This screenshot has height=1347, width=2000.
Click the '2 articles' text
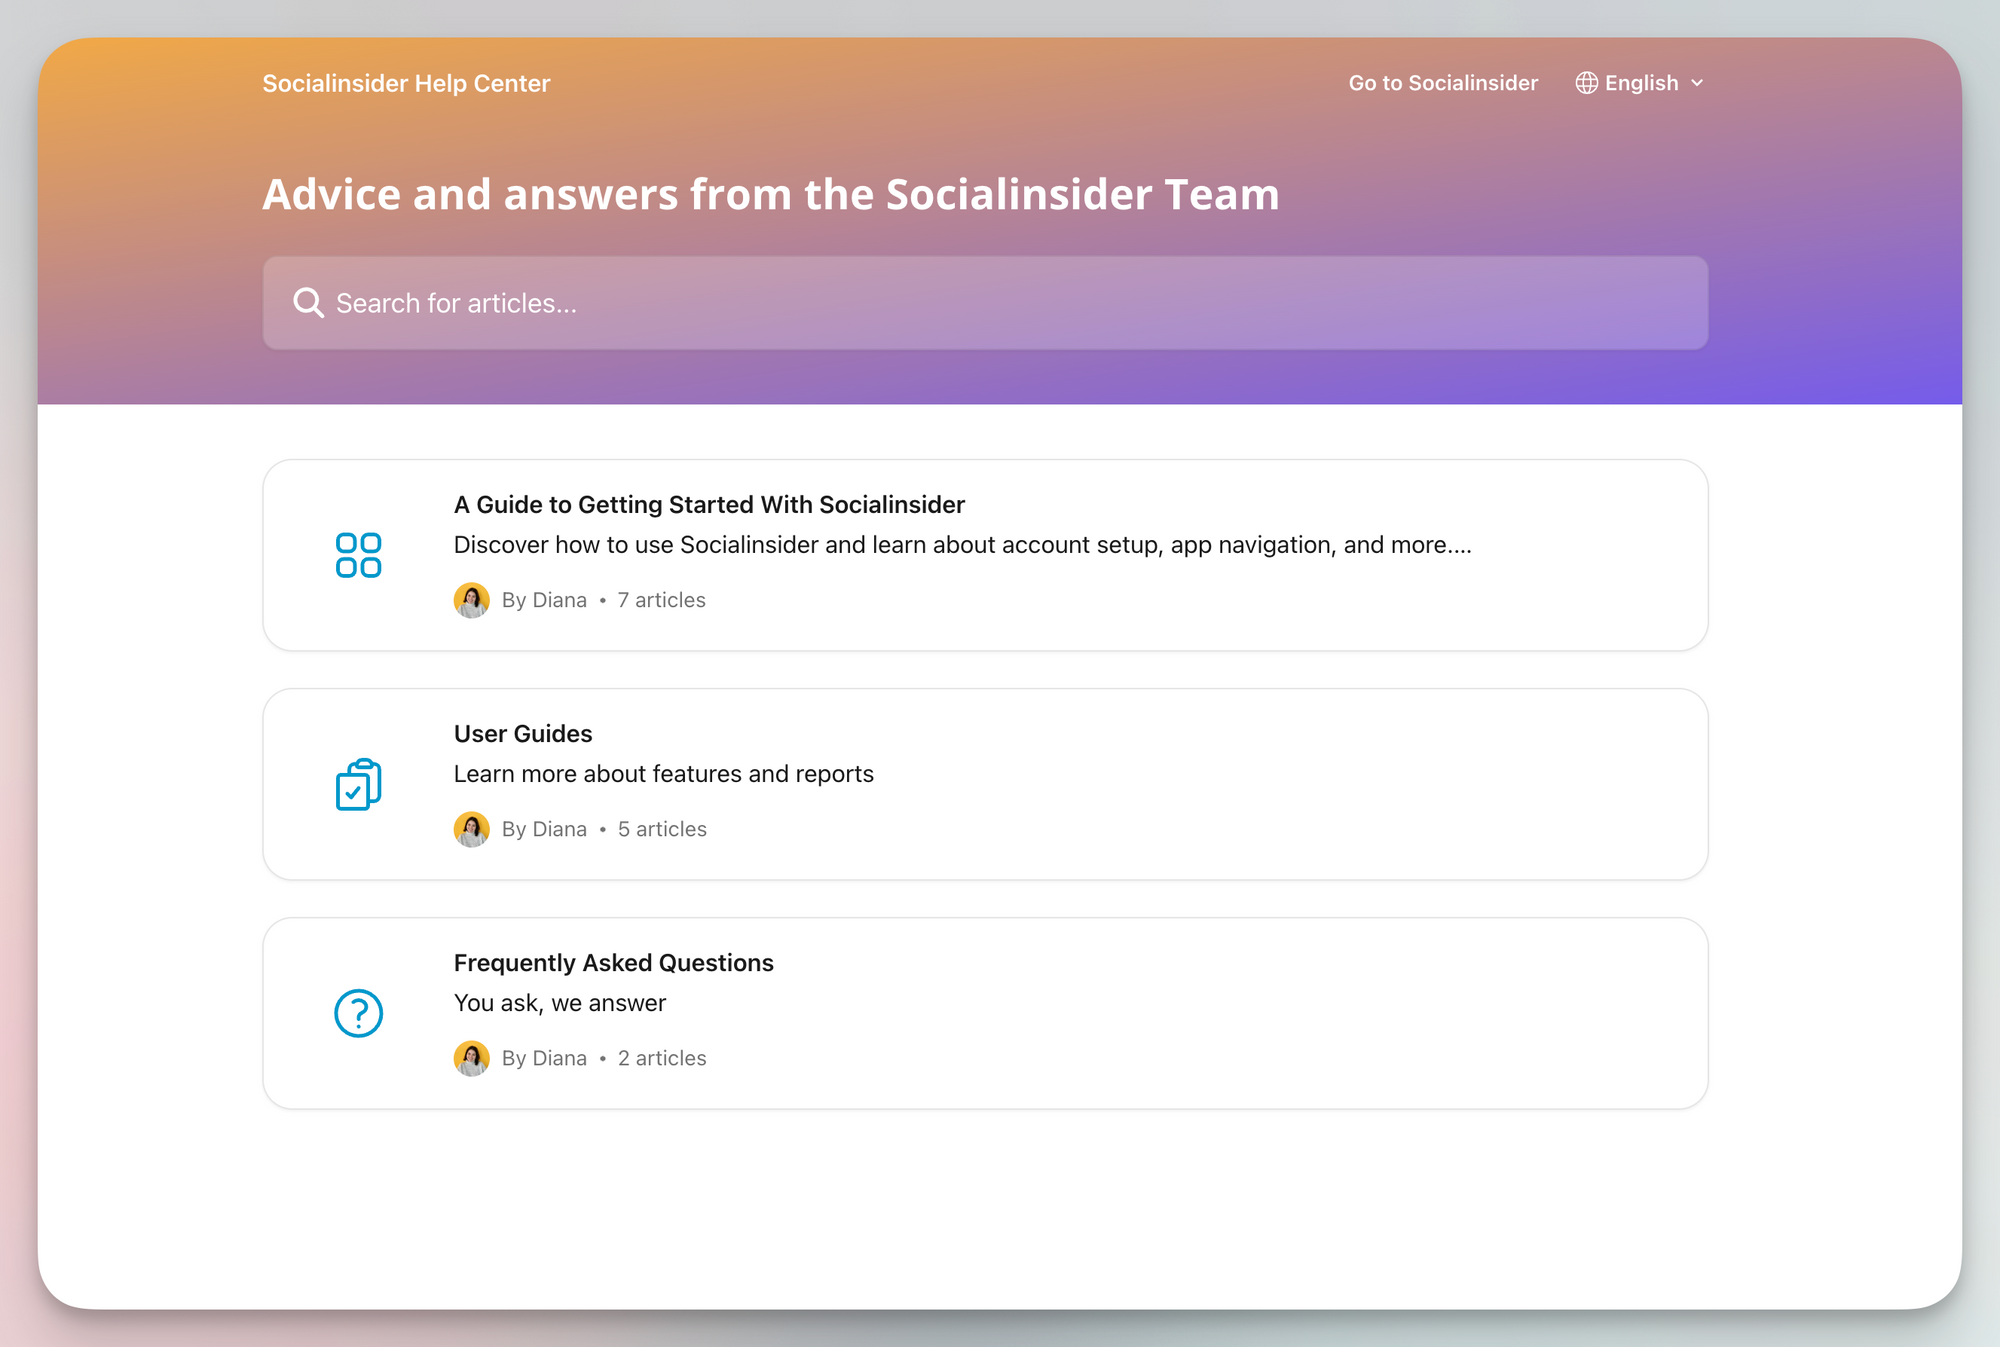click(662, 1058)
